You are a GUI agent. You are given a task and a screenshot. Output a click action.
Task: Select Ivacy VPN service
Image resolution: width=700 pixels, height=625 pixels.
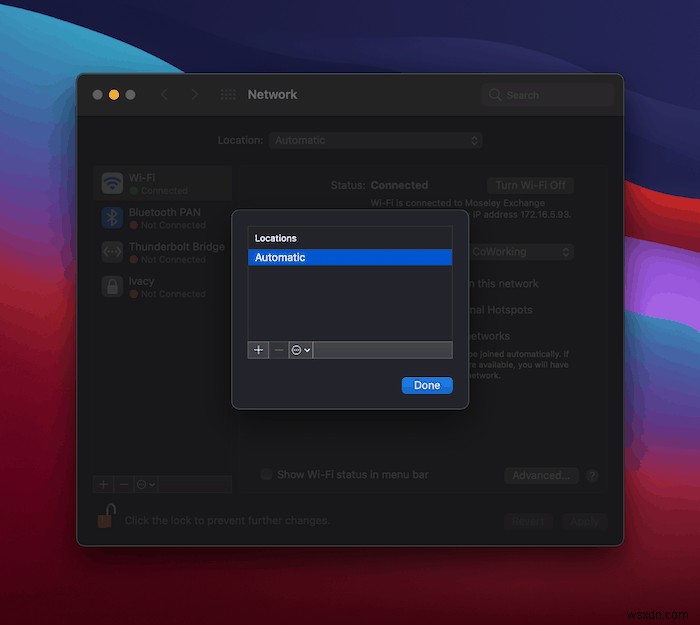point(162,287)
